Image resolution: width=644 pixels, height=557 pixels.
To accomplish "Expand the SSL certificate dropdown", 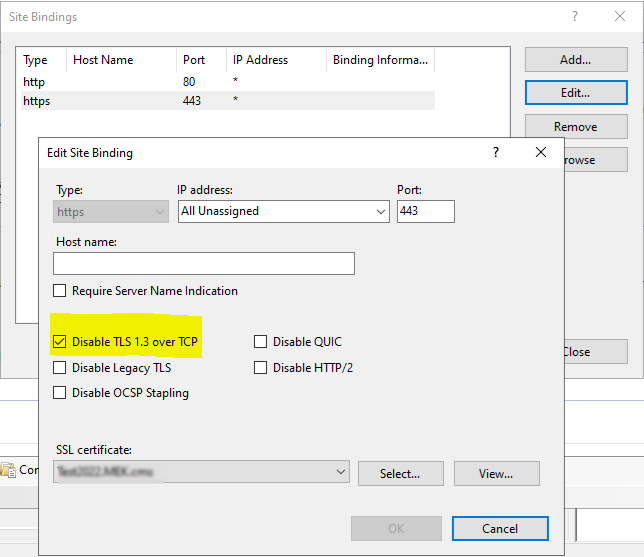I will click(341, 472).
